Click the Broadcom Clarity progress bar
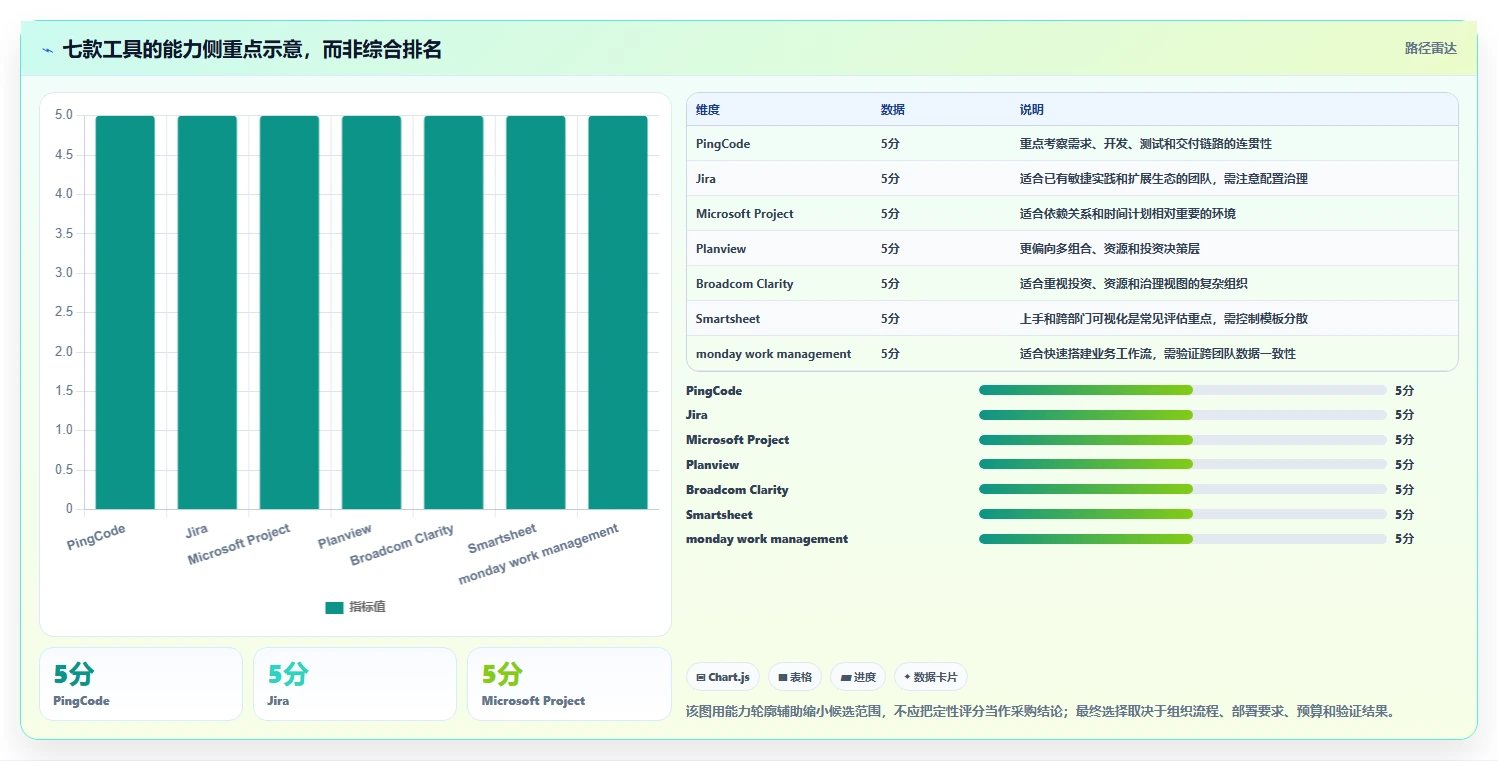This screenshot has height=761, width=1498. 1182,489
